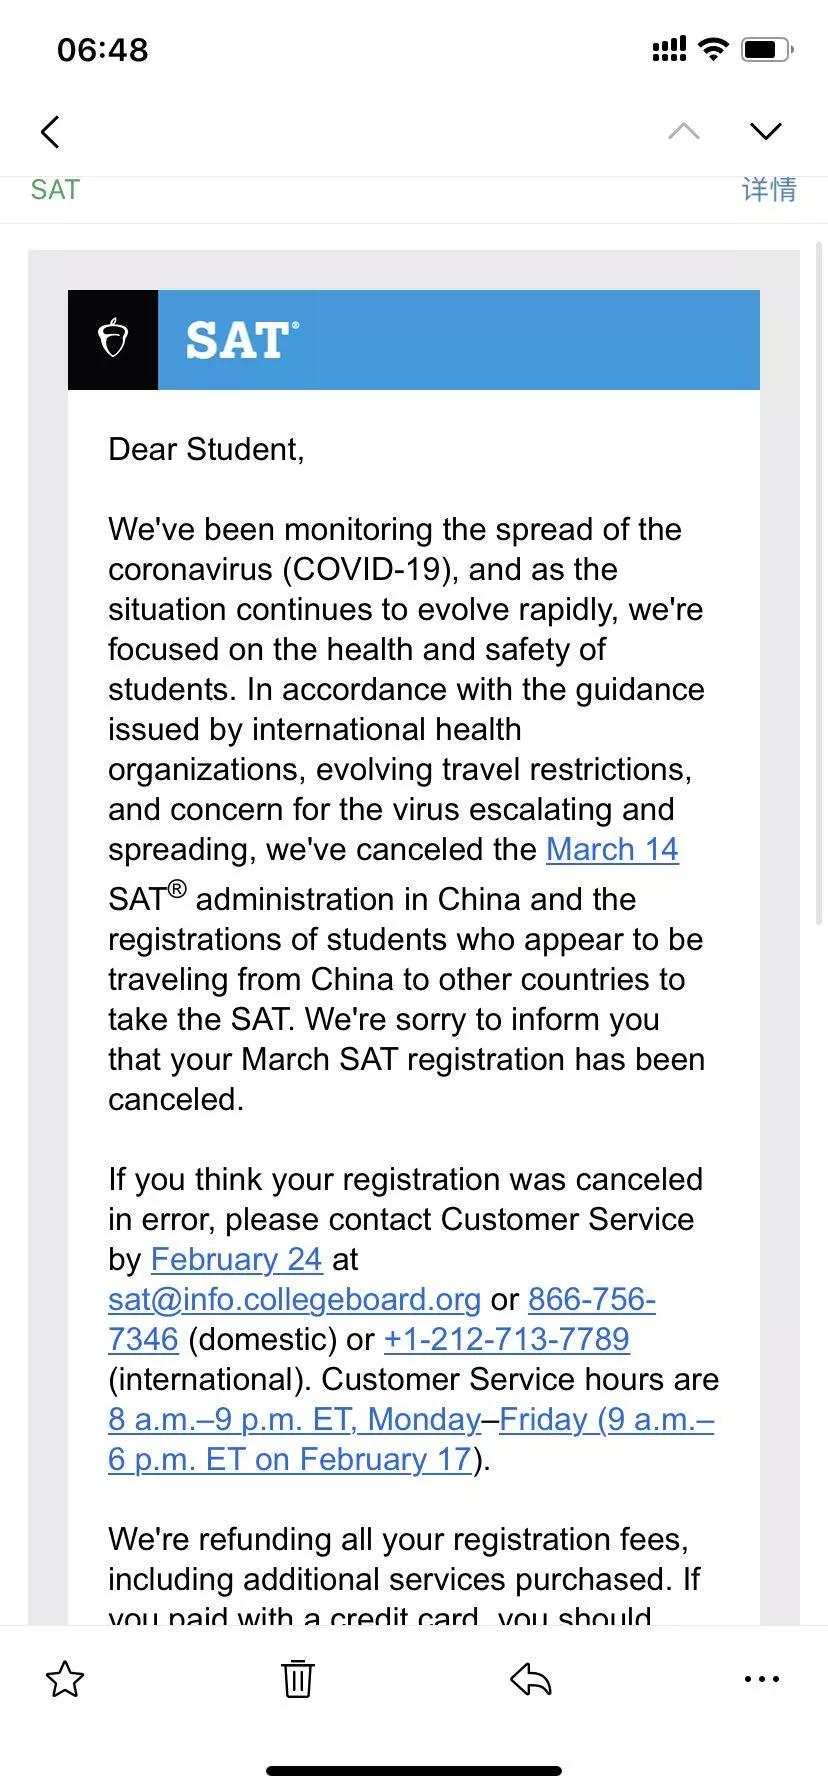
Task: Tap the blue SAT banner header
Action: point(458,340)
